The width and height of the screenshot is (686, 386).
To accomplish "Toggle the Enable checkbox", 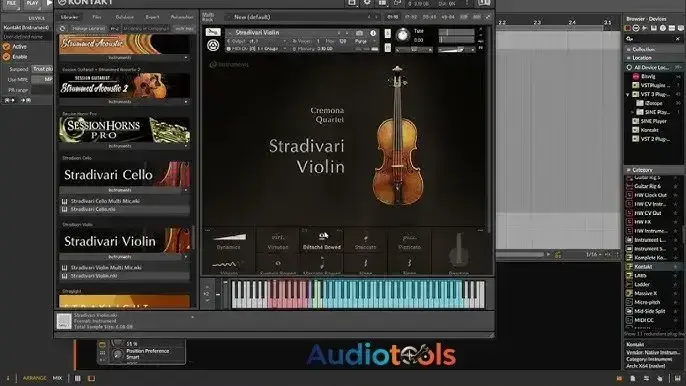I will [6, 57].
